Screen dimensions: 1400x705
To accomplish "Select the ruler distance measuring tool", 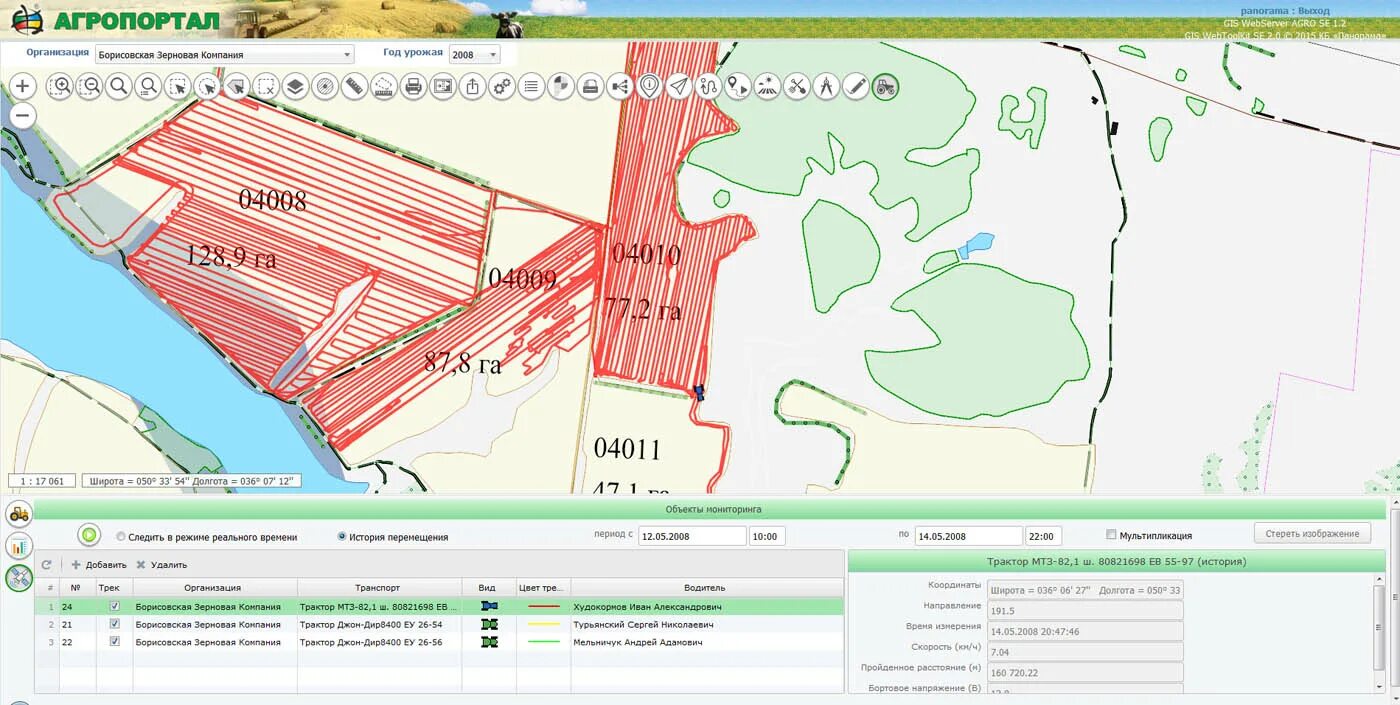I will tap(354, 86).
